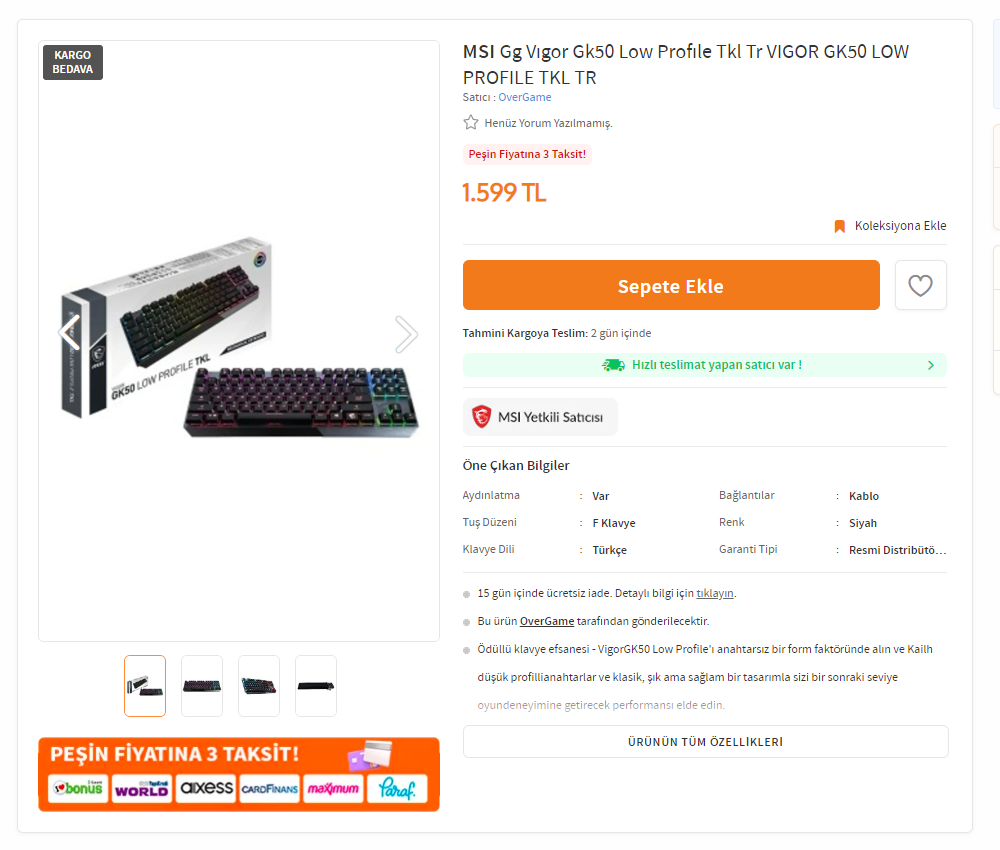Open the OverGame shipping sender link
1000x850 pixels.
point(547,621)
